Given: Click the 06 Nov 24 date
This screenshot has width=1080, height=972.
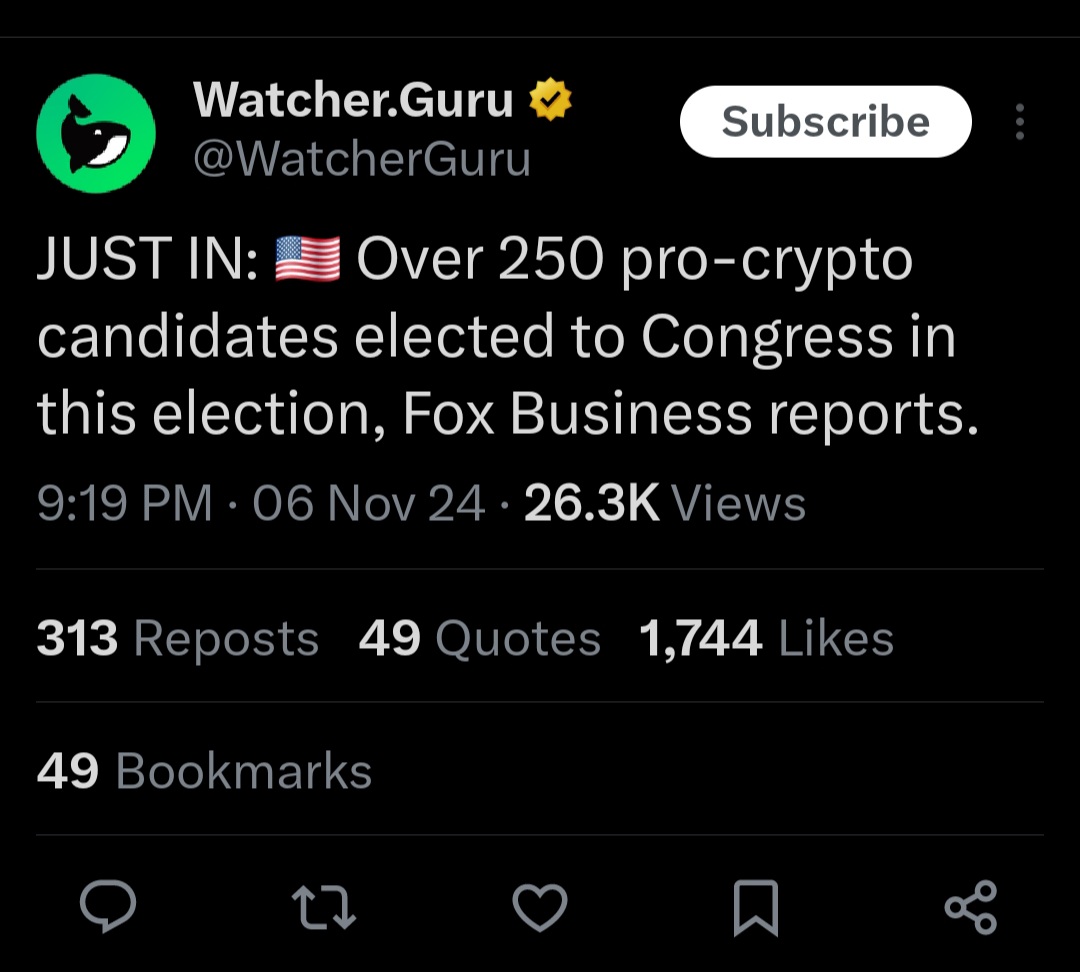Looking at the screenshot, I should tap(368, 503).
